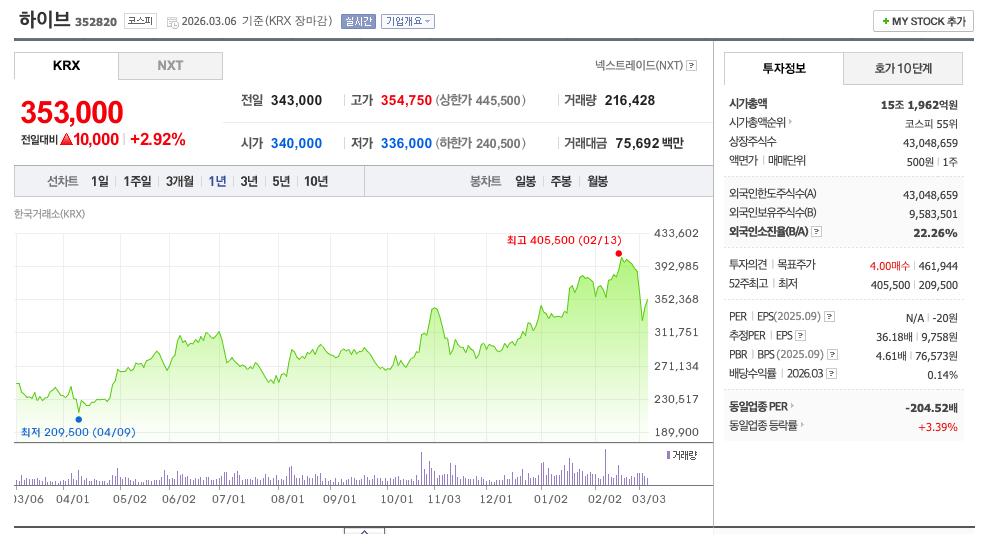Click help icon beside 추정PER EPS
This screenshot has width=990, height=534.
click(x=801, y=336)
